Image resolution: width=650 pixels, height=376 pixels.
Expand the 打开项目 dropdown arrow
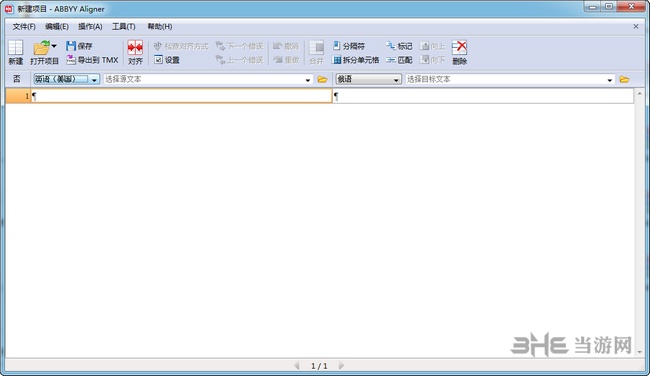coord(54,46)
